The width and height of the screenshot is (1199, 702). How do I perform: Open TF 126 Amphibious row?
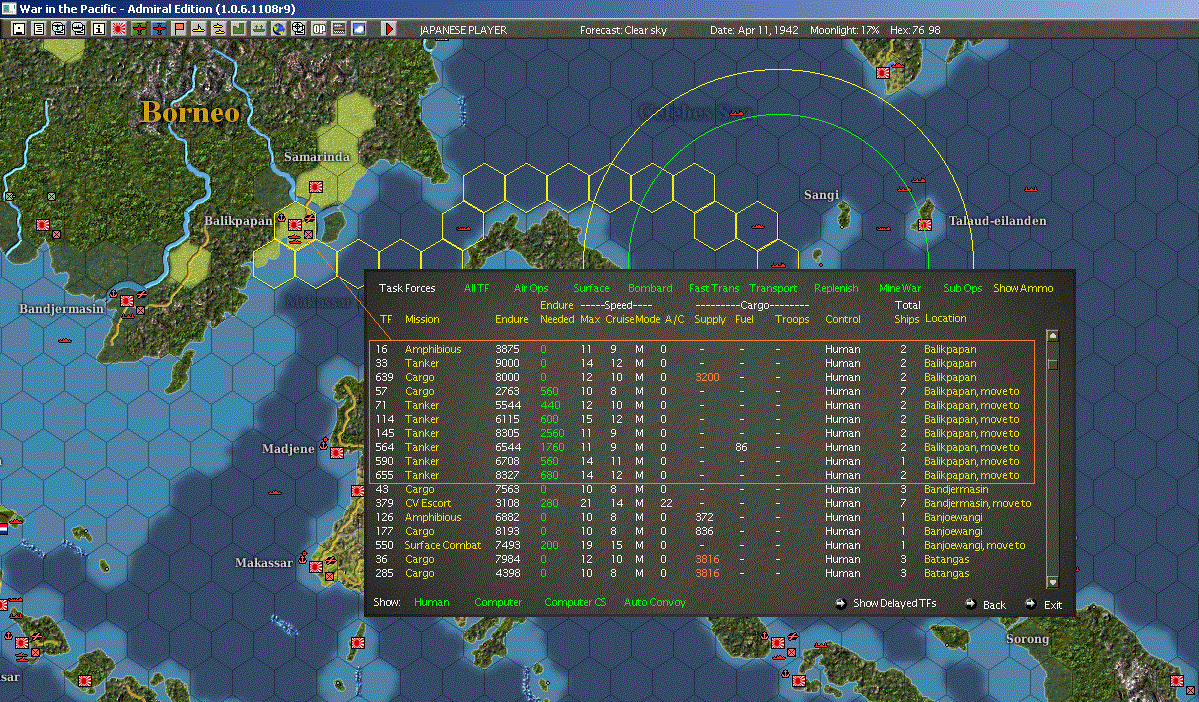click(702, 517)
